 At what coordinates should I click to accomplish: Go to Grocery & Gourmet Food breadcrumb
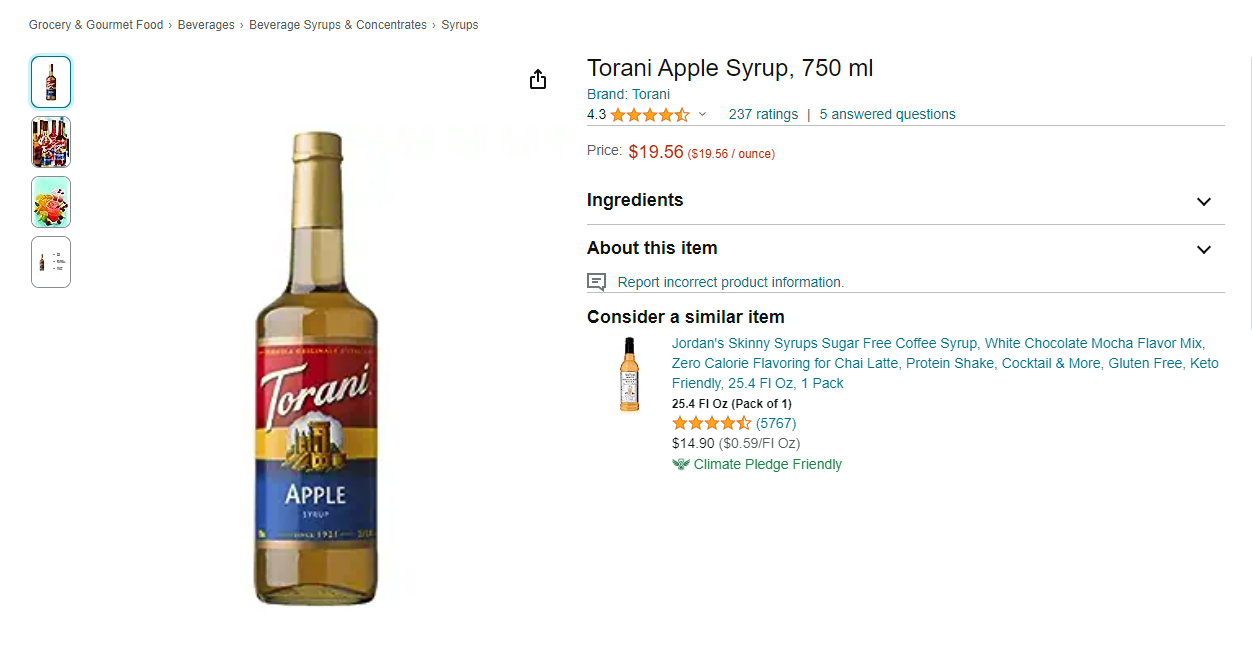point(96,25)
